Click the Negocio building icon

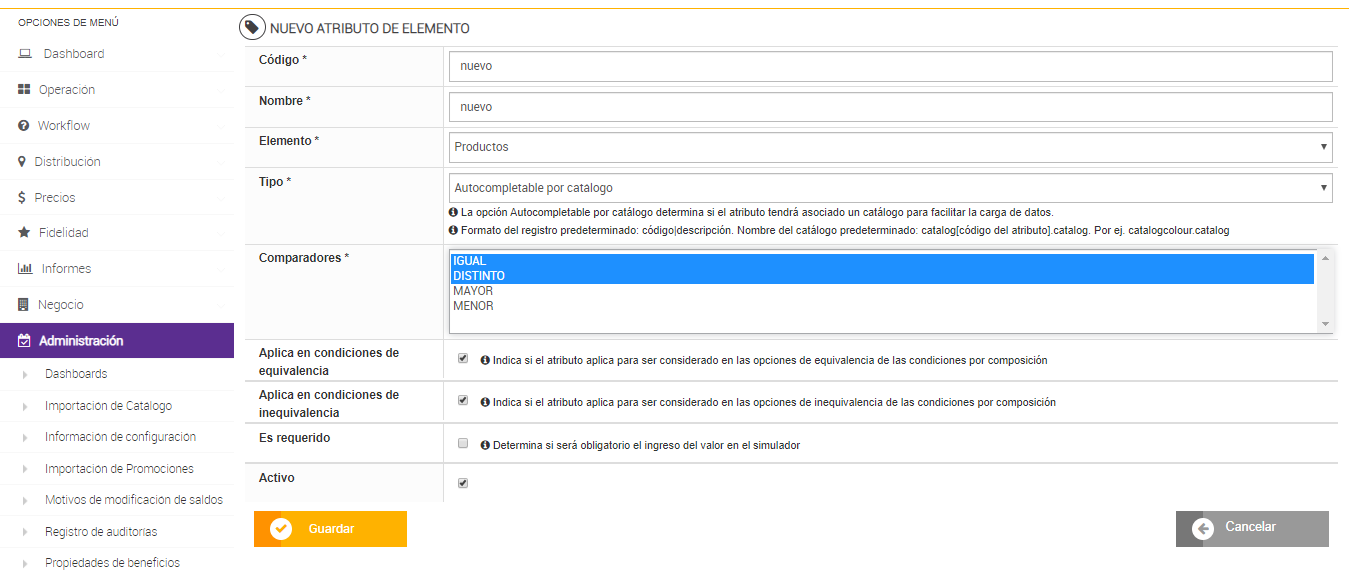point(24,305)
